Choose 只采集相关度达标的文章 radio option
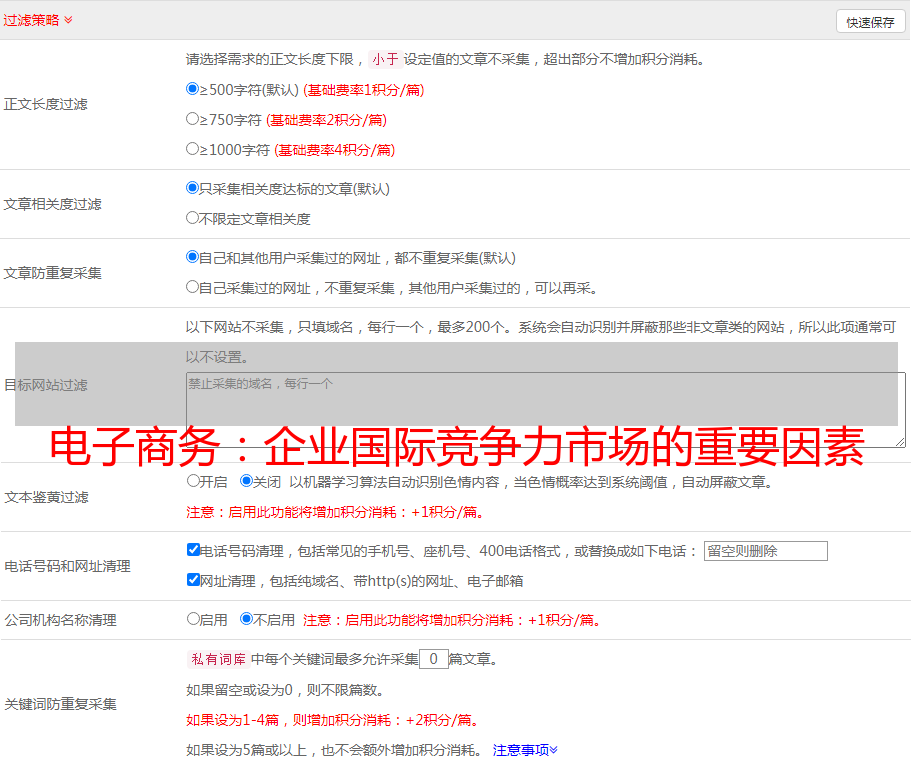The height and width of the screenshot is (768, 912). pos(193,188)
